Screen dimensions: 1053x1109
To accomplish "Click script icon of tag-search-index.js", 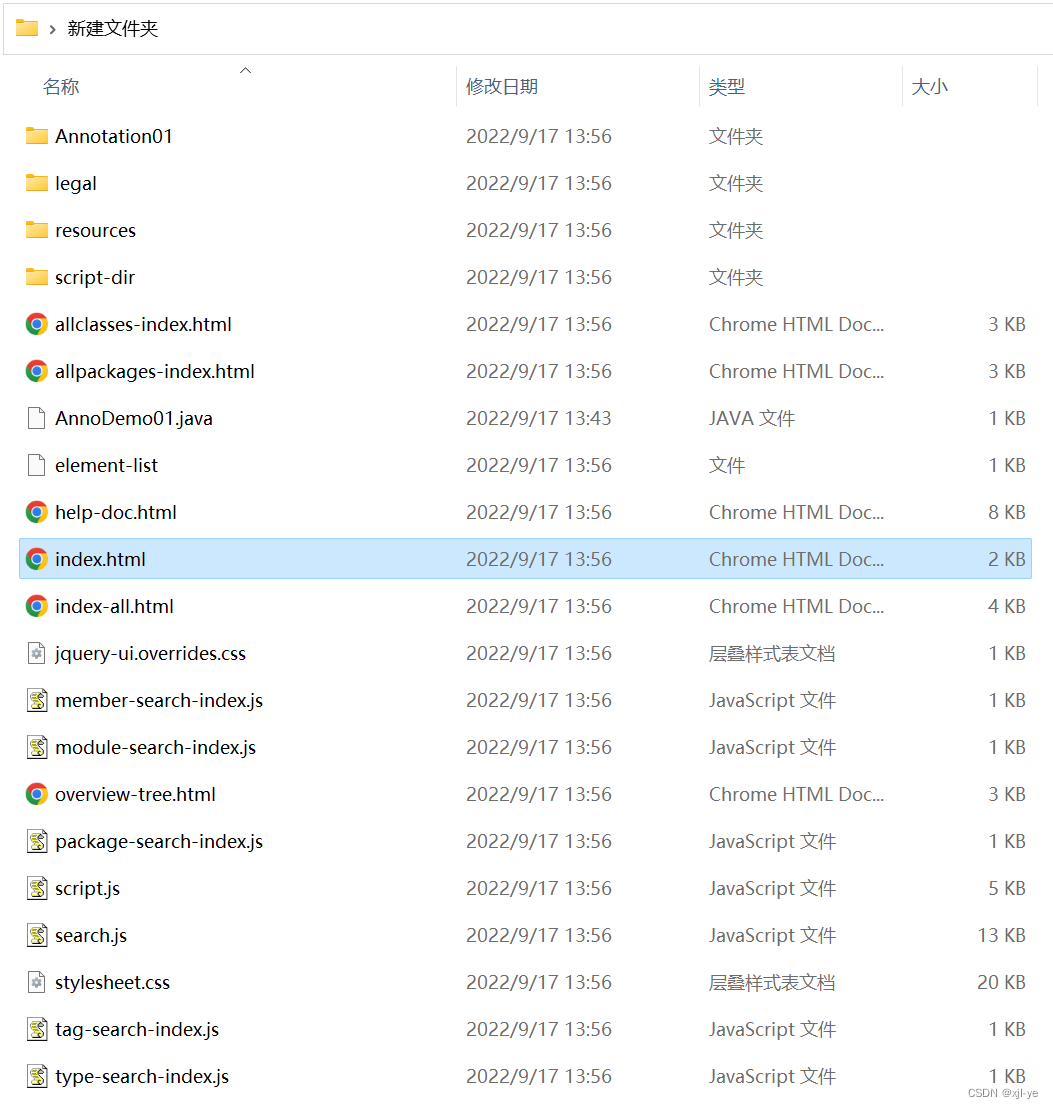I will (37, 1029).
